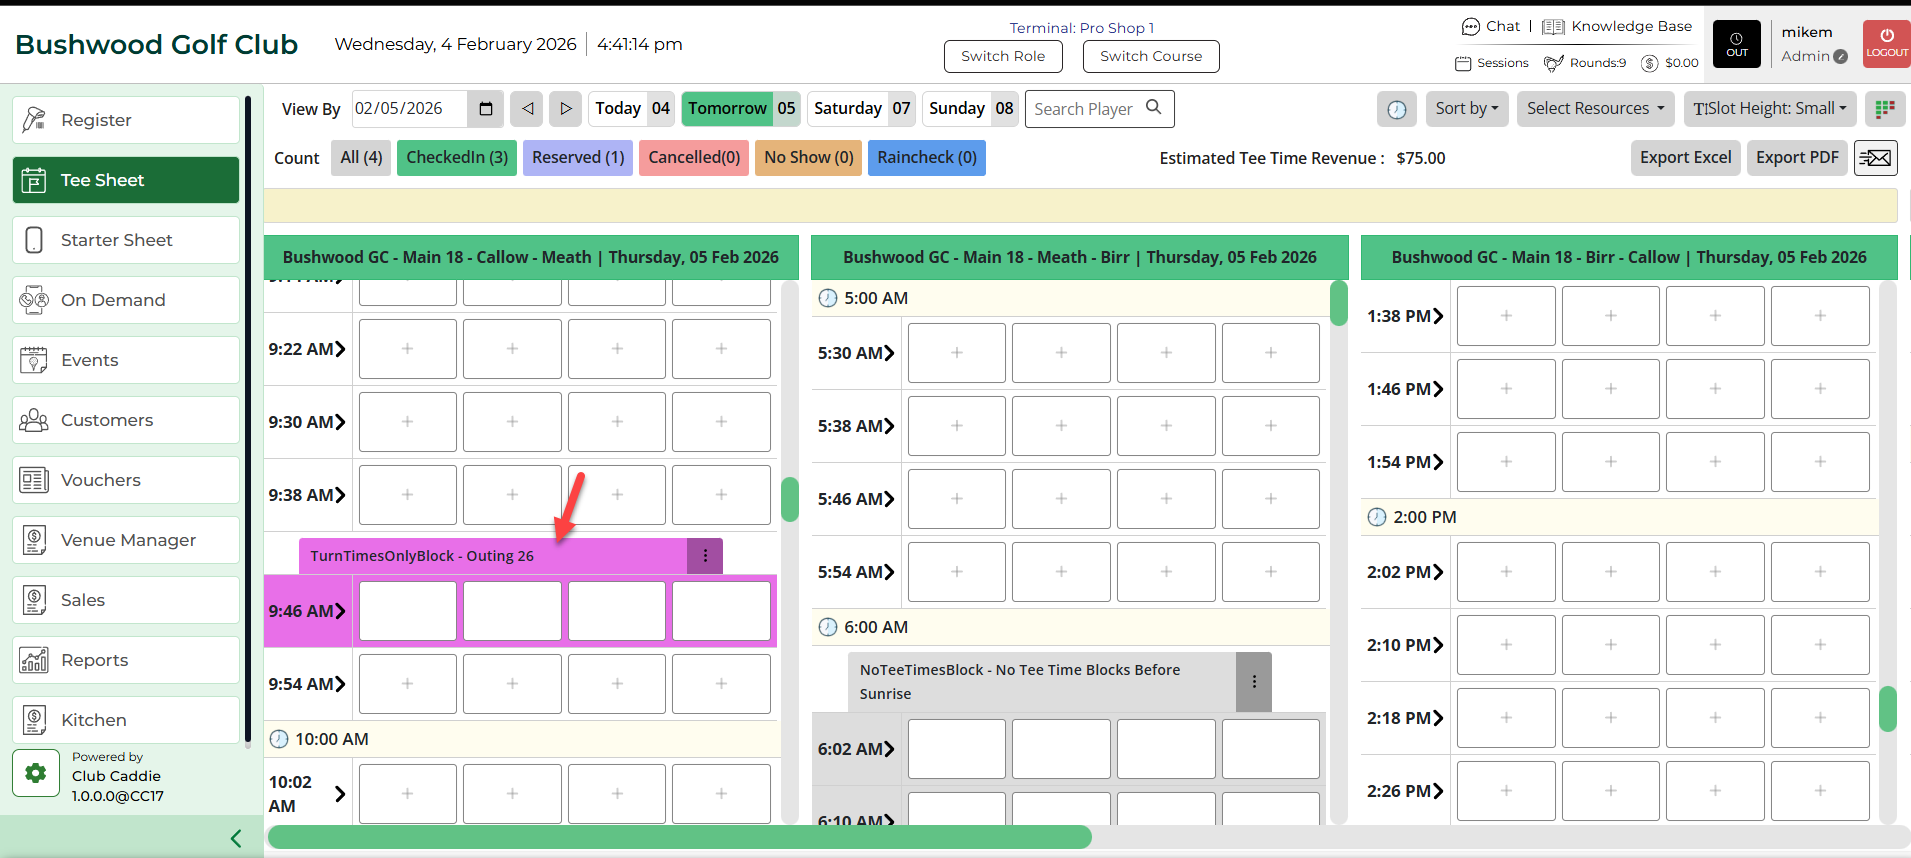
Task: Open options menu for Outing 26 block
Action: point(705,556)
